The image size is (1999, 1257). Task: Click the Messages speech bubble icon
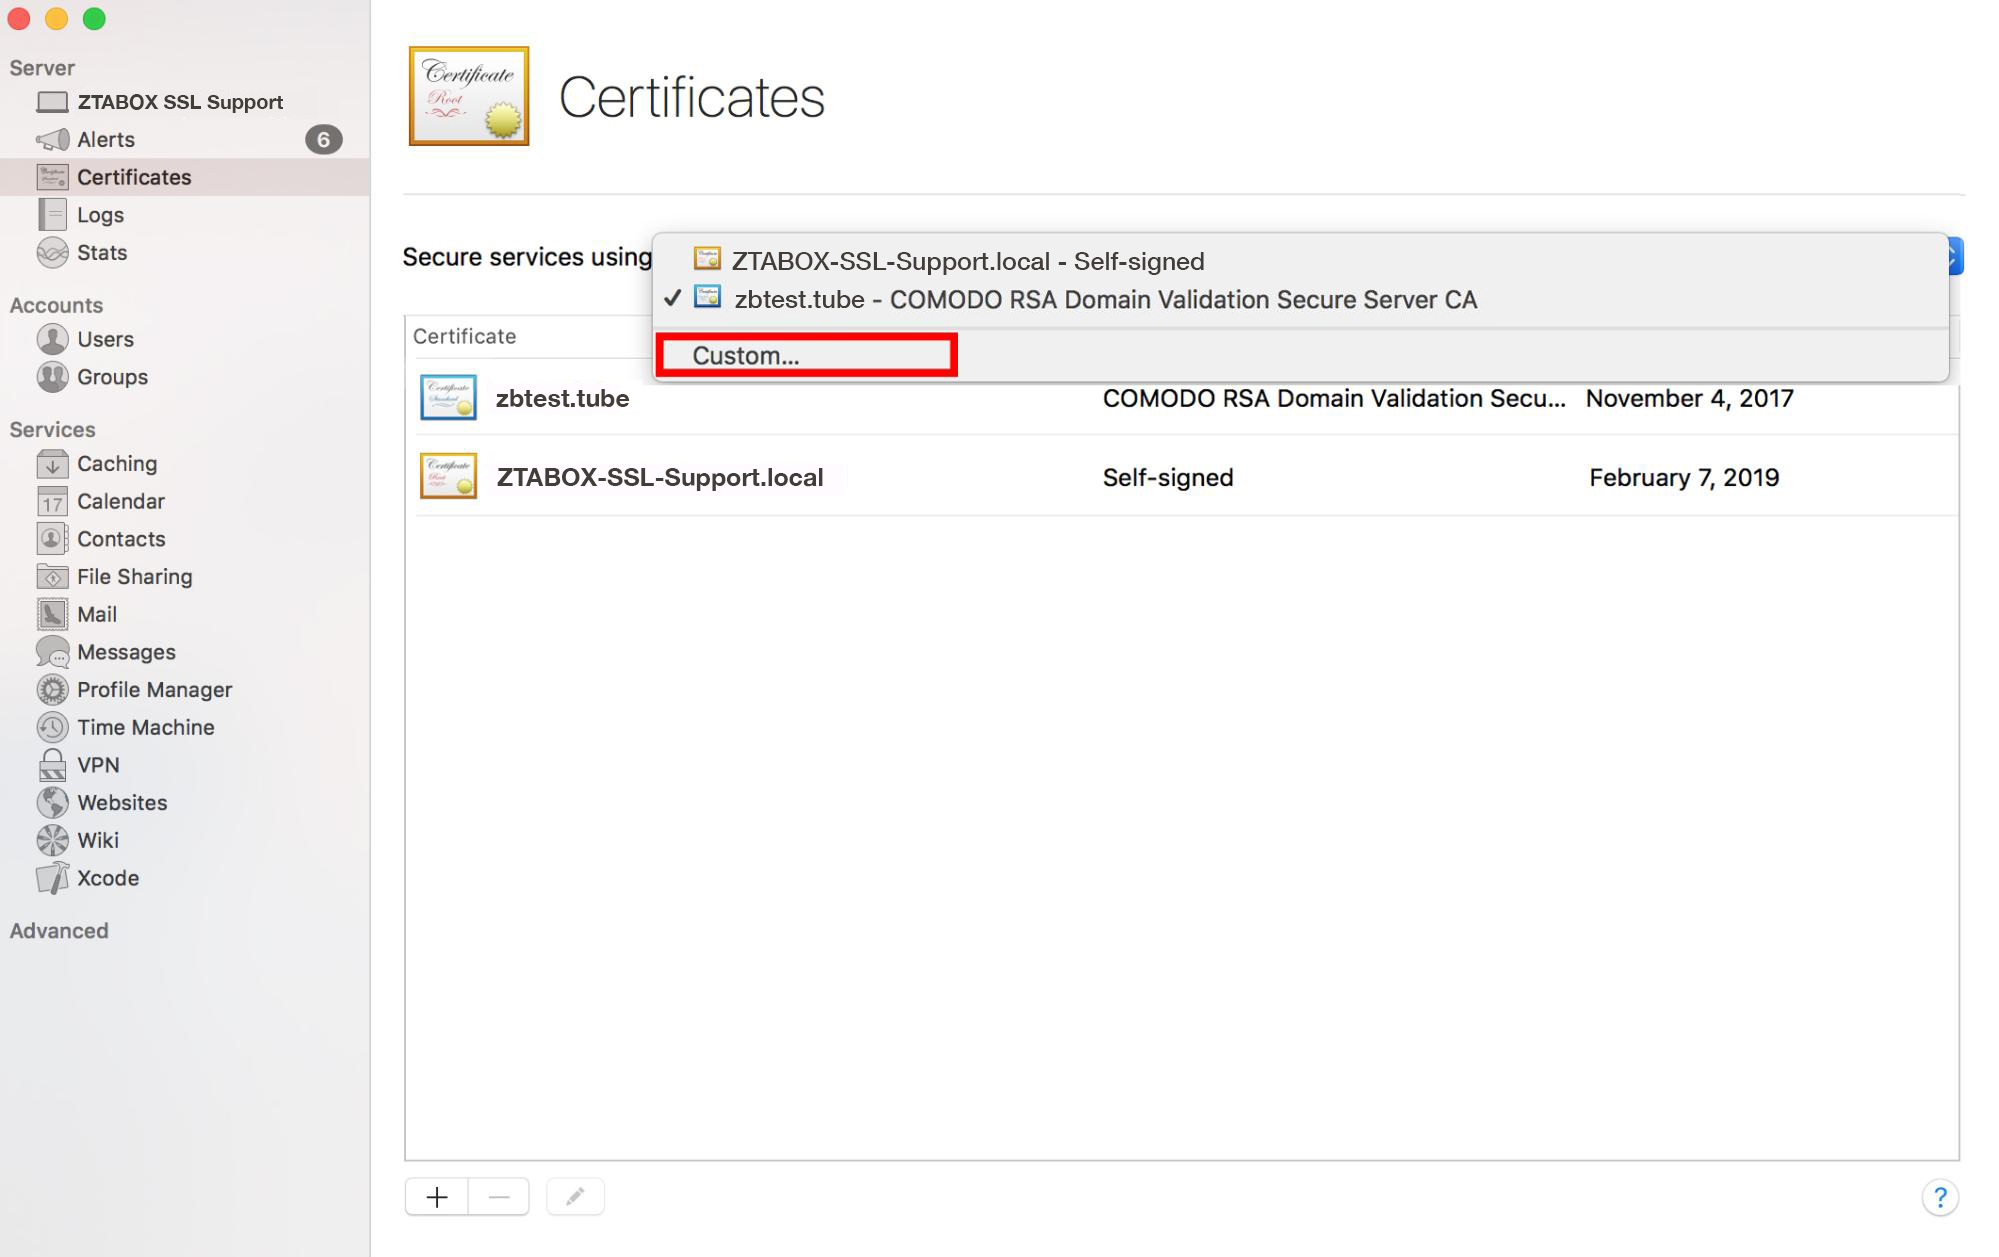tap(52, 652)
